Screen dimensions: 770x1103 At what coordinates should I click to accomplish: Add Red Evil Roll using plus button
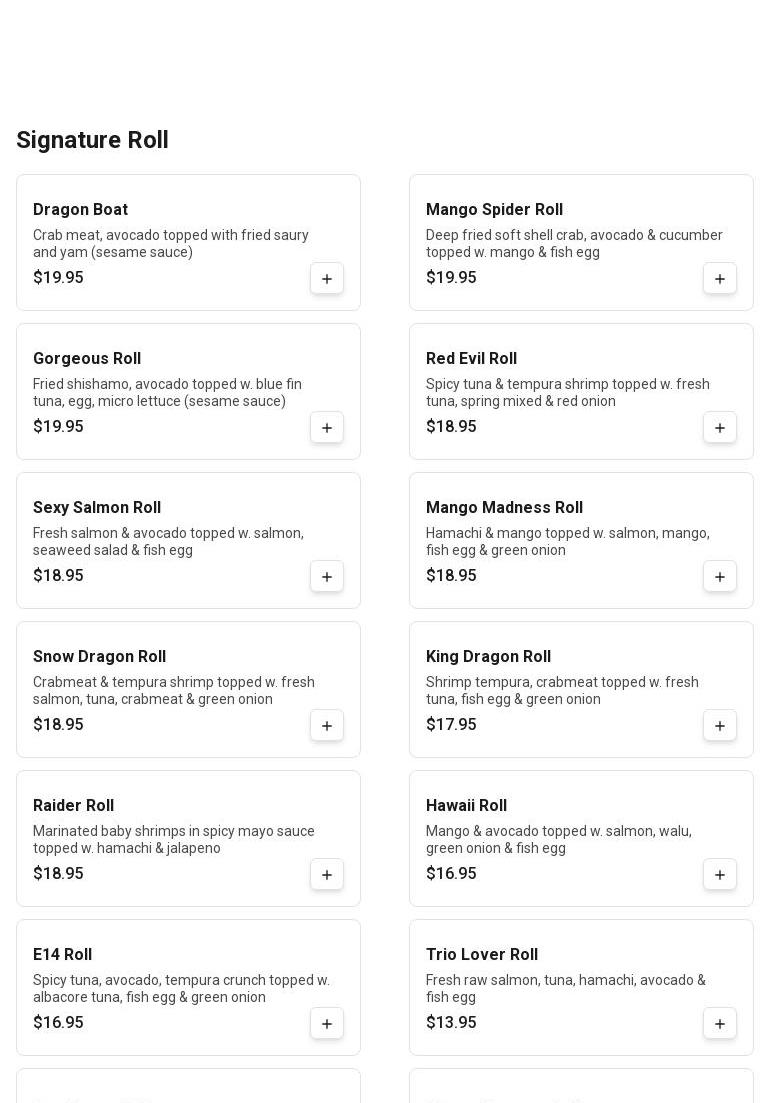coord(720,427)
